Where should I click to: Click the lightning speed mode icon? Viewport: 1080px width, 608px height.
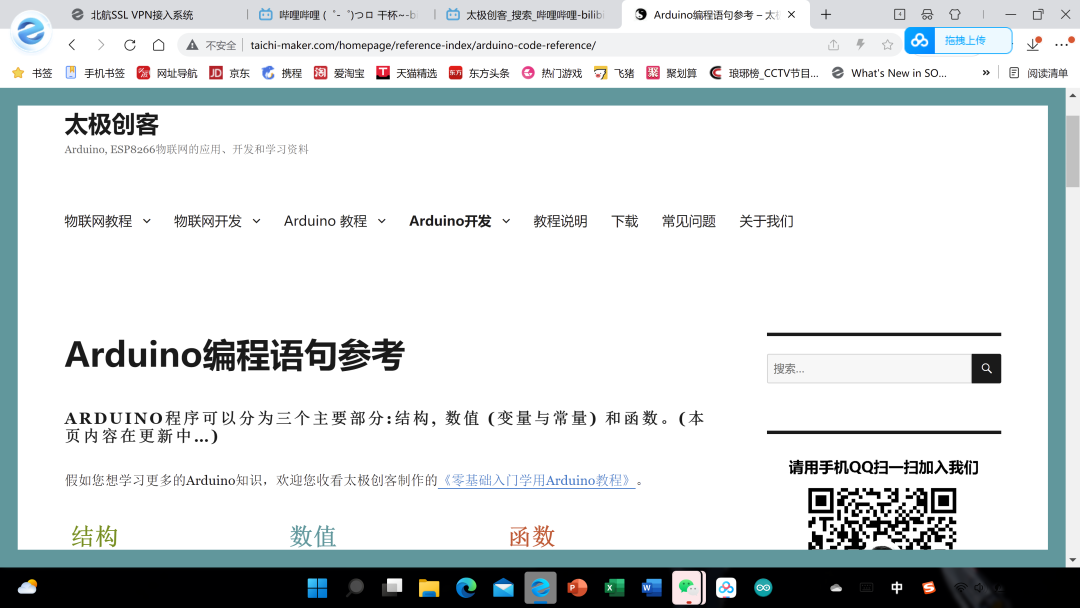click(860, 45)
